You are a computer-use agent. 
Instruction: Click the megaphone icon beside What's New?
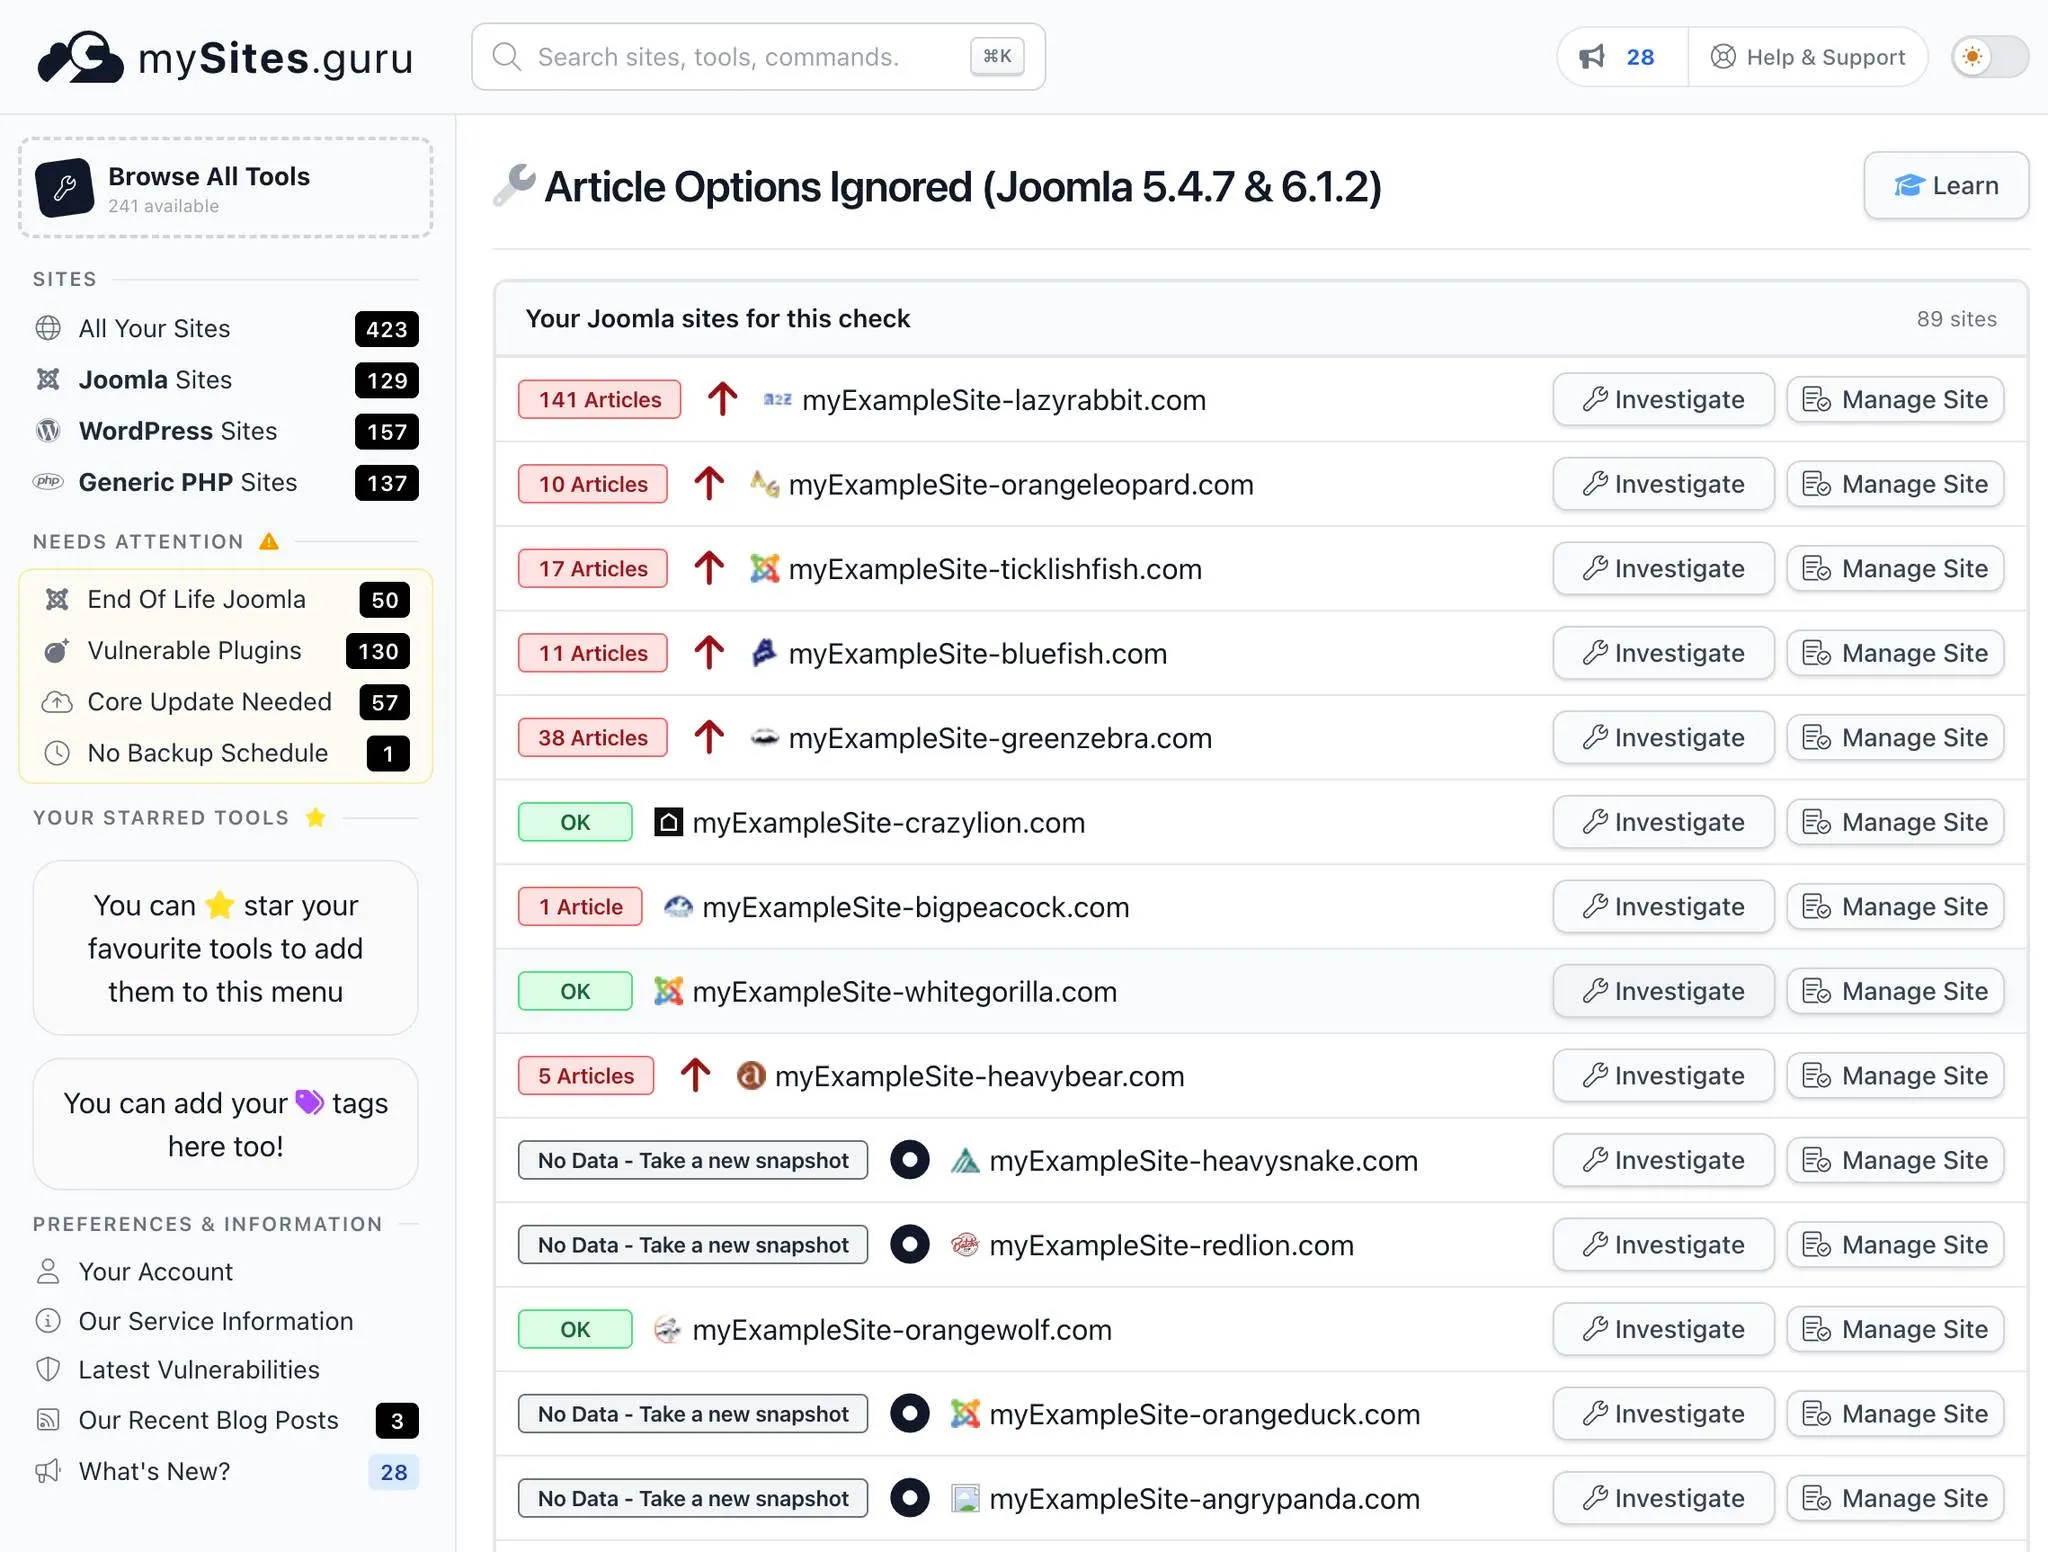(x=48, y=1471)
